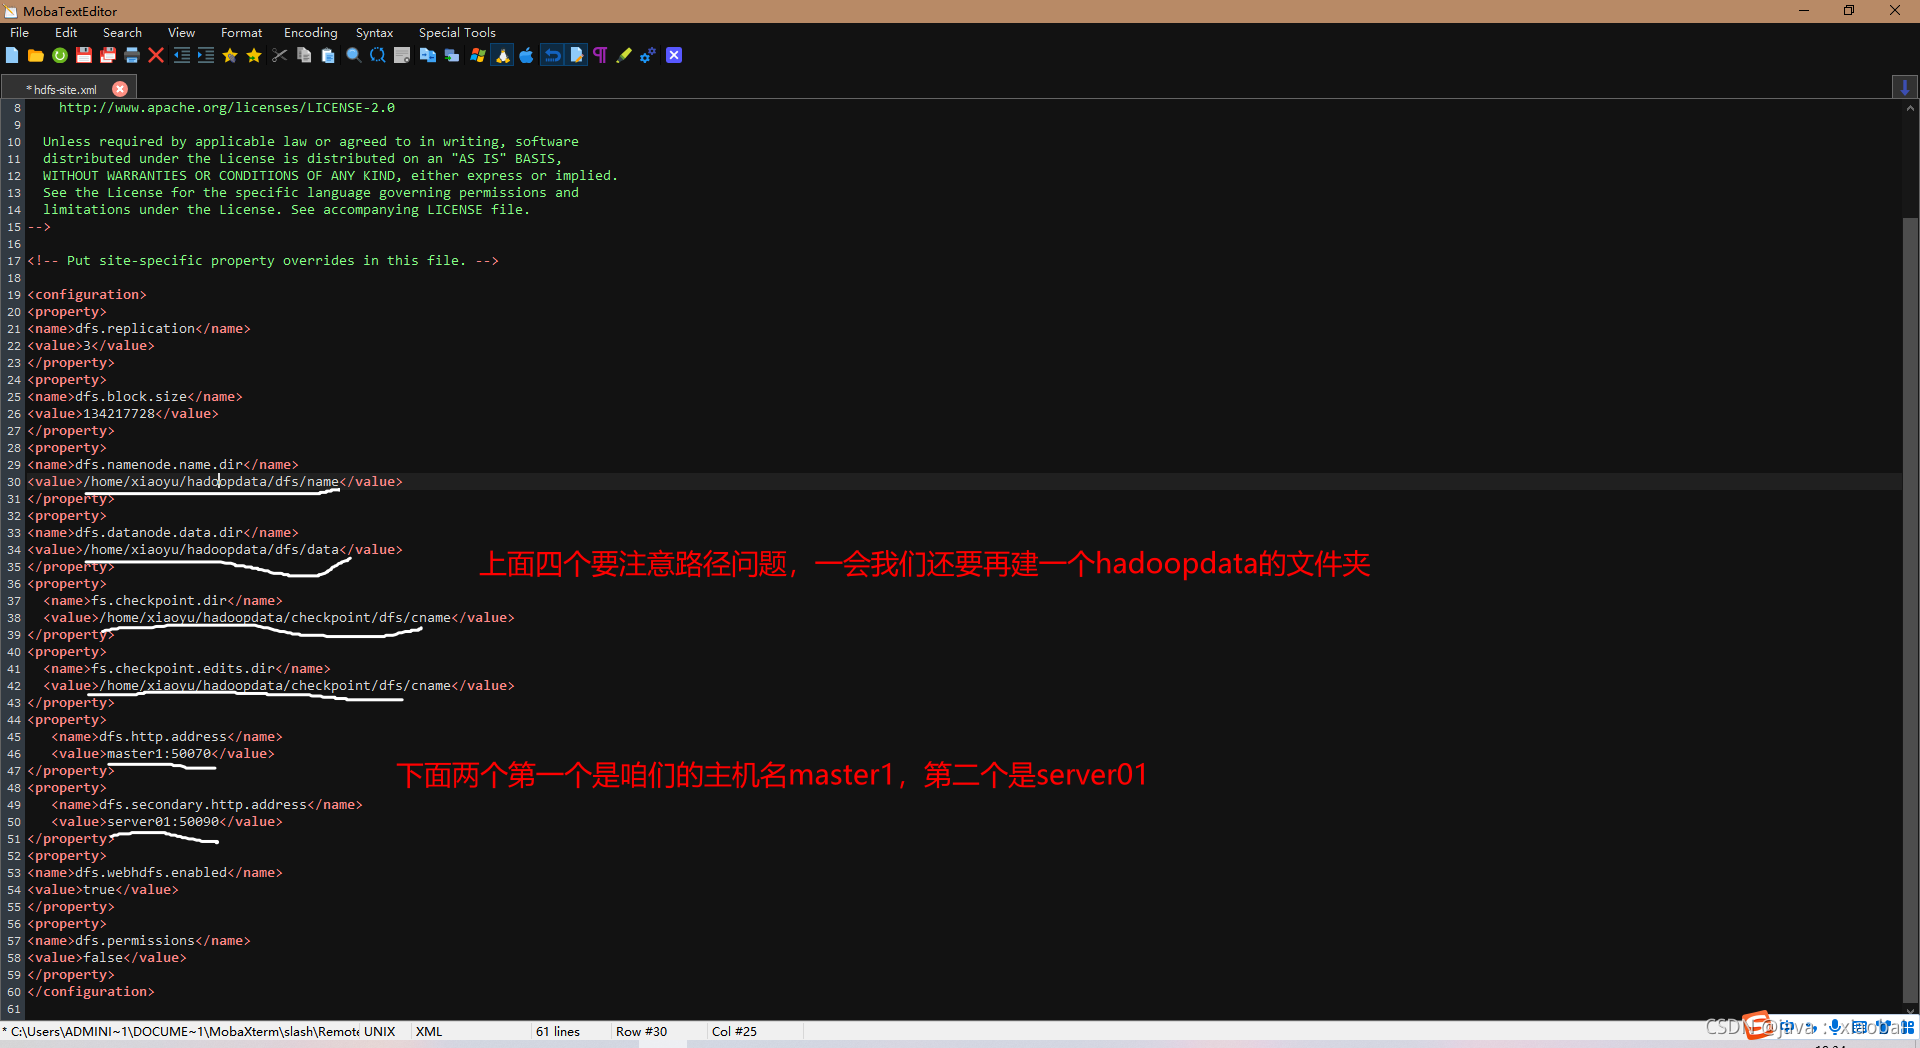Click the dfs.datanode.data.dir line

163,532
